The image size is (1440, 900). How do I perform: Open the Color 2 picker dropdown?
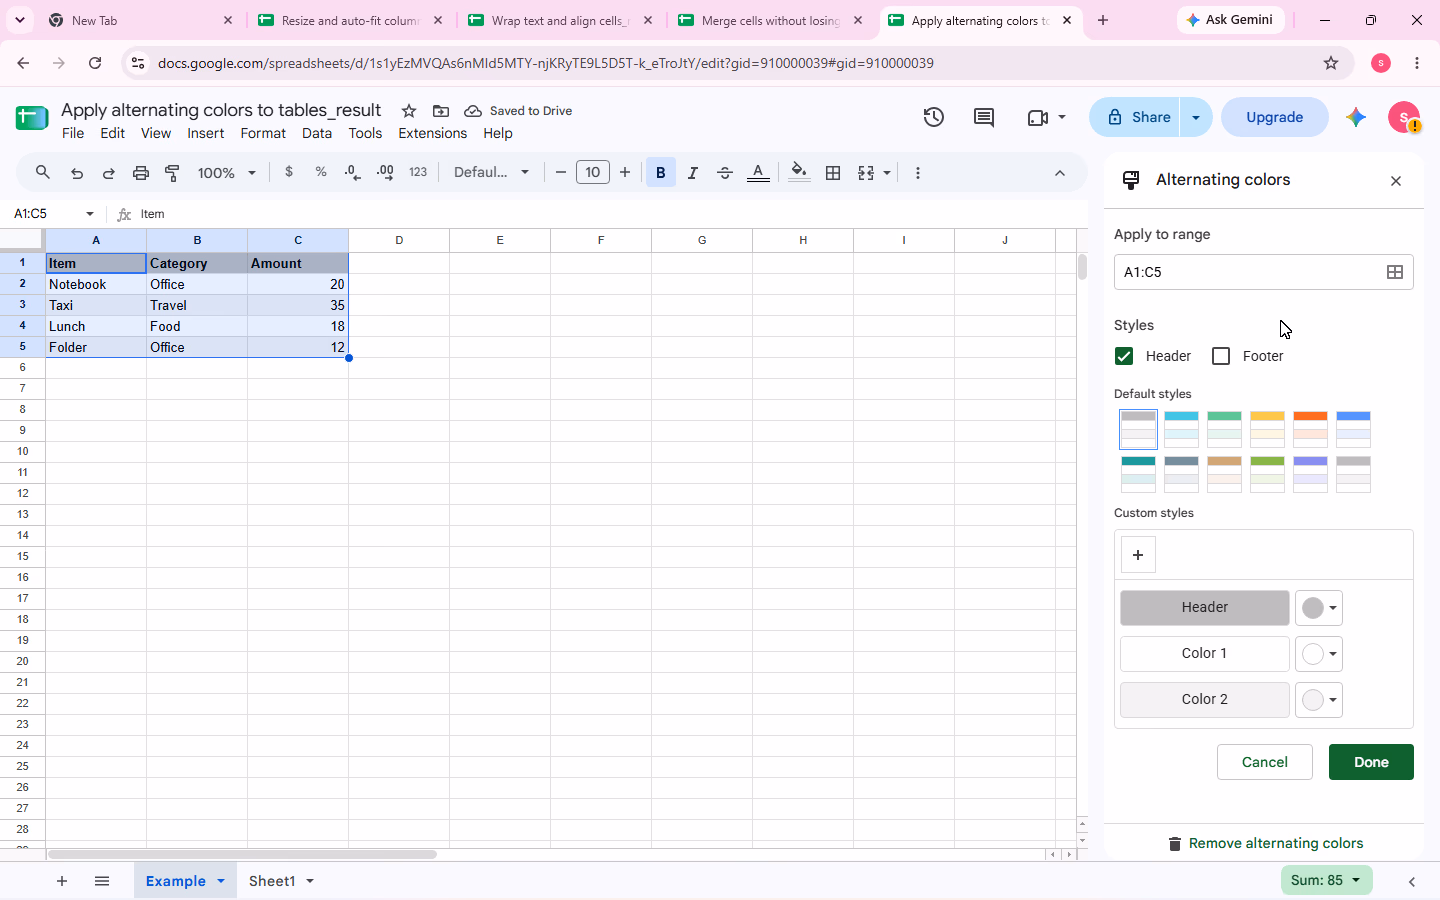click(x=1319, y=700)
